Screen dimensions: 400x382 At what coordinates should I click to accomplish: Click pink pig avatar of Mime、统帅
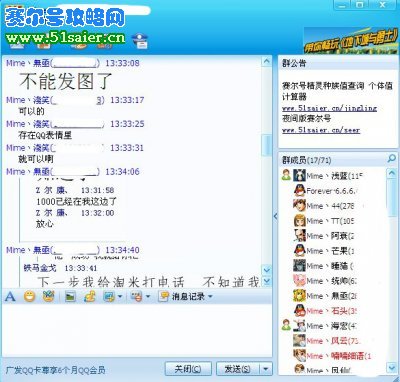pyautogui.click(x=299, y=280)
